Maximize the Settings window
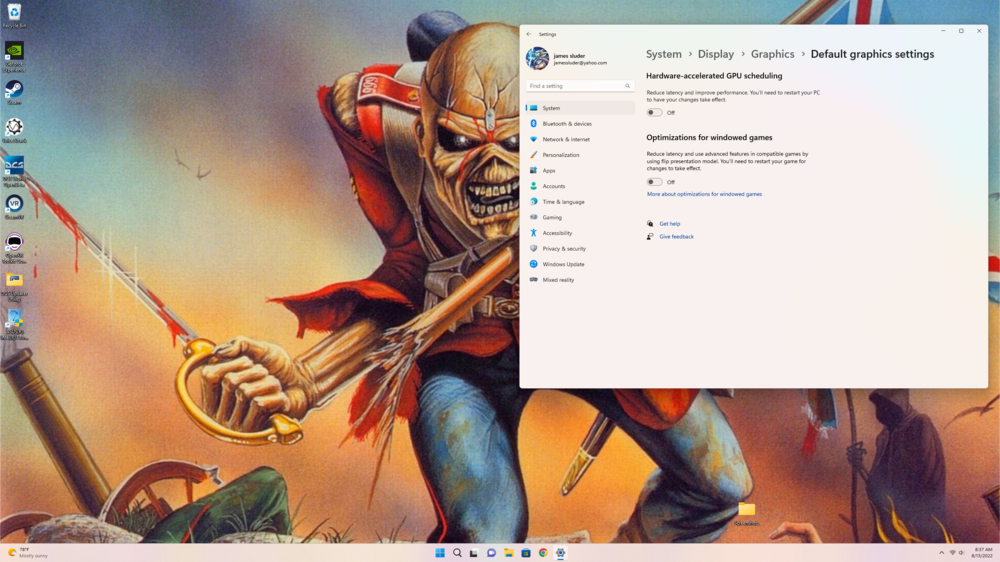The width and height of the screenshot is (1000, 562). (961, 31)
